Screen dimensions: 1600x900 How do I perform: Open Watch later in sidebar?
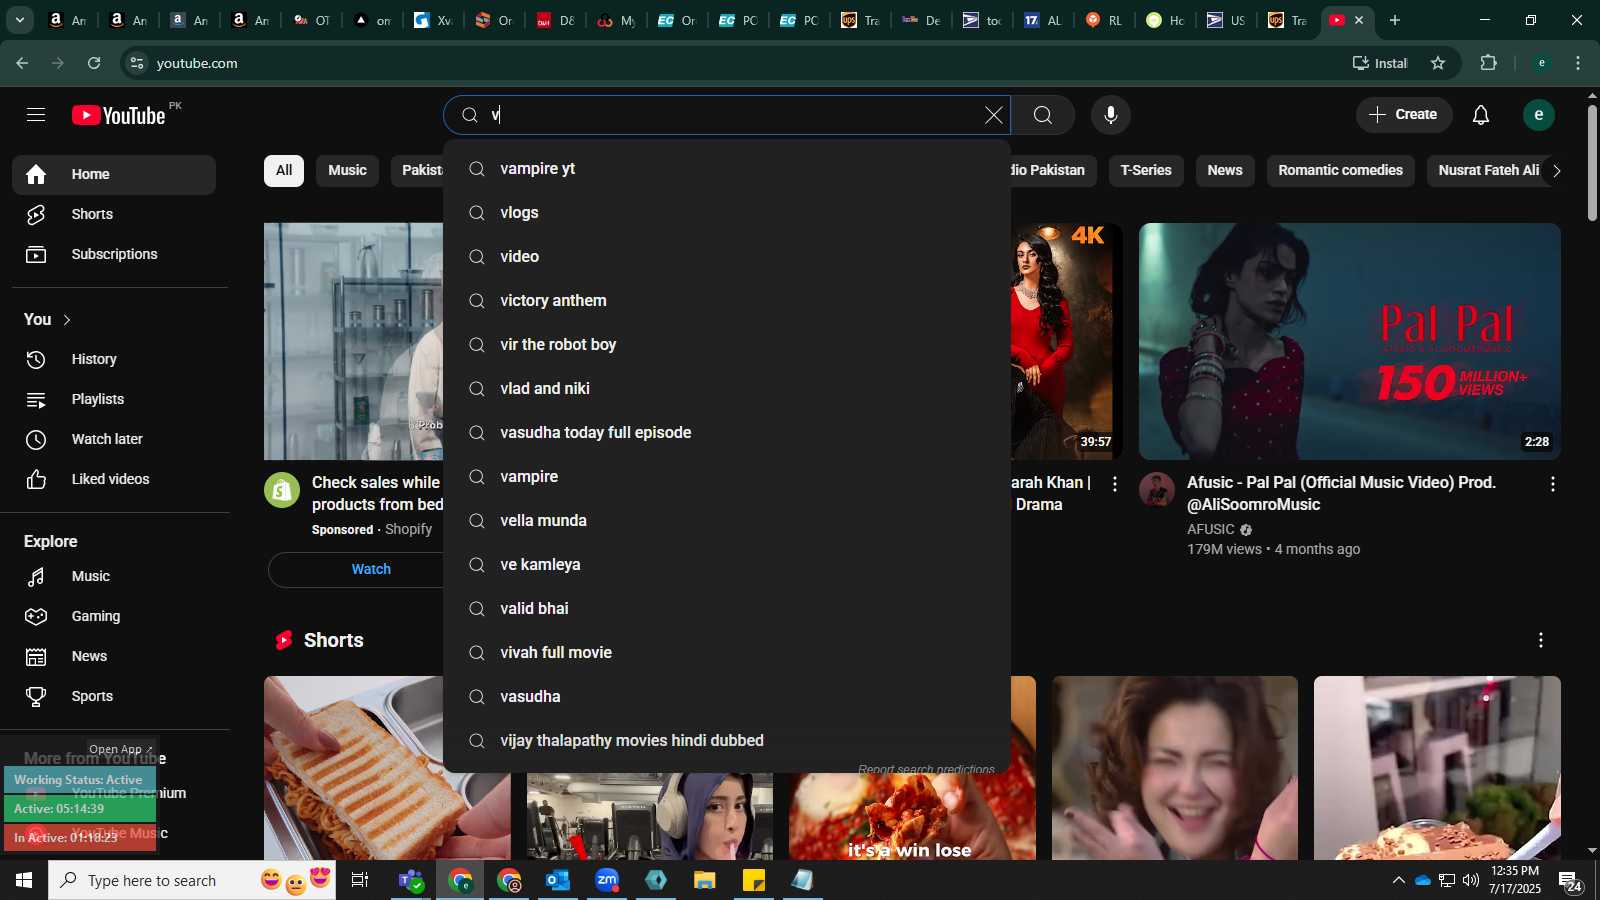(x=114, y=439)
